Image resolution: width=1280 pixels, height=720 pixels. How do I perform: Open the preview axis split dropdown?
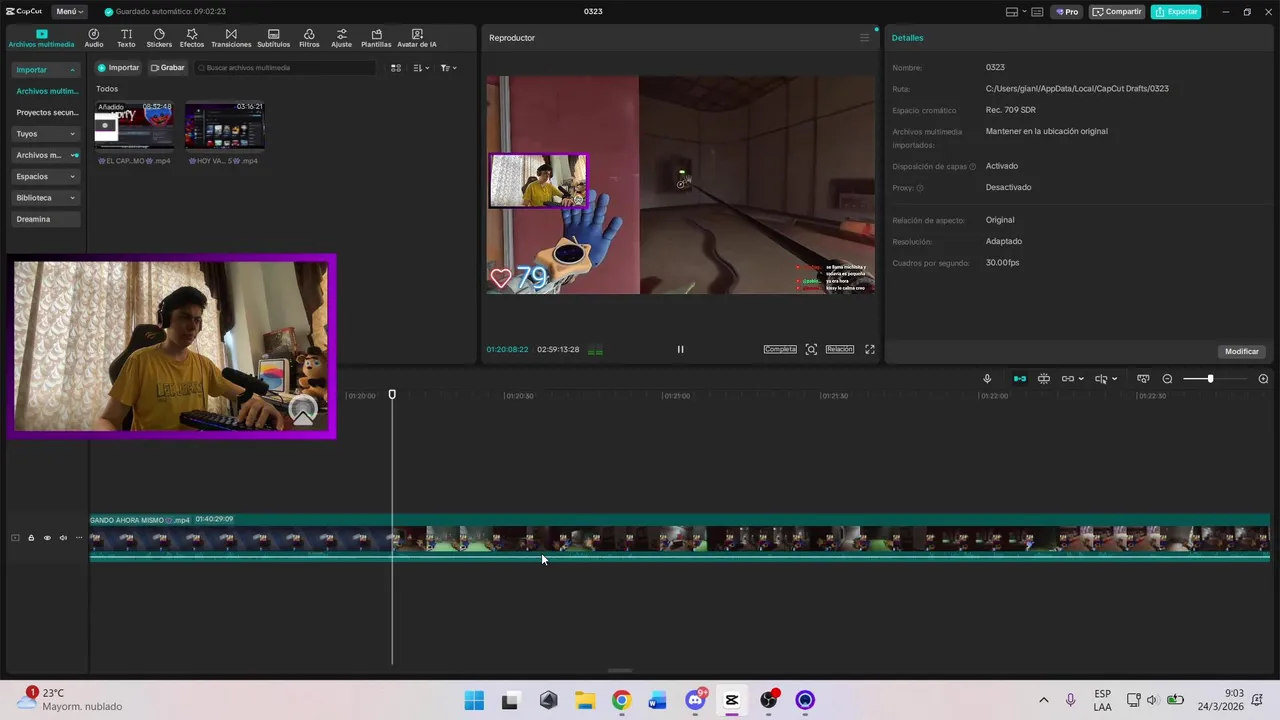pyautogui.click(x=1106, y=379)
